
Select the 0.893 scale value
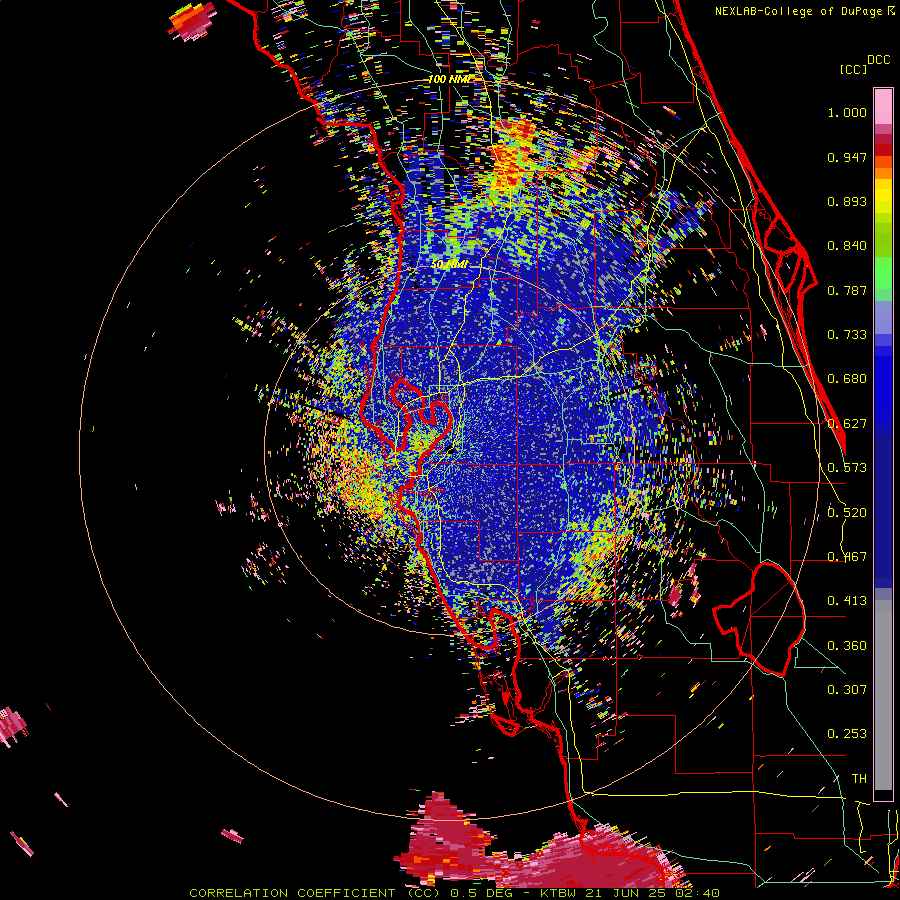847,201
